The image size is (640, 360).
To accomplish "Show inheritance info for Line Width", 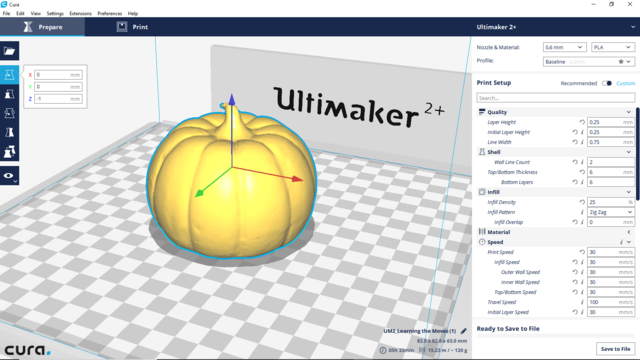I will click(x=582, y=142).
